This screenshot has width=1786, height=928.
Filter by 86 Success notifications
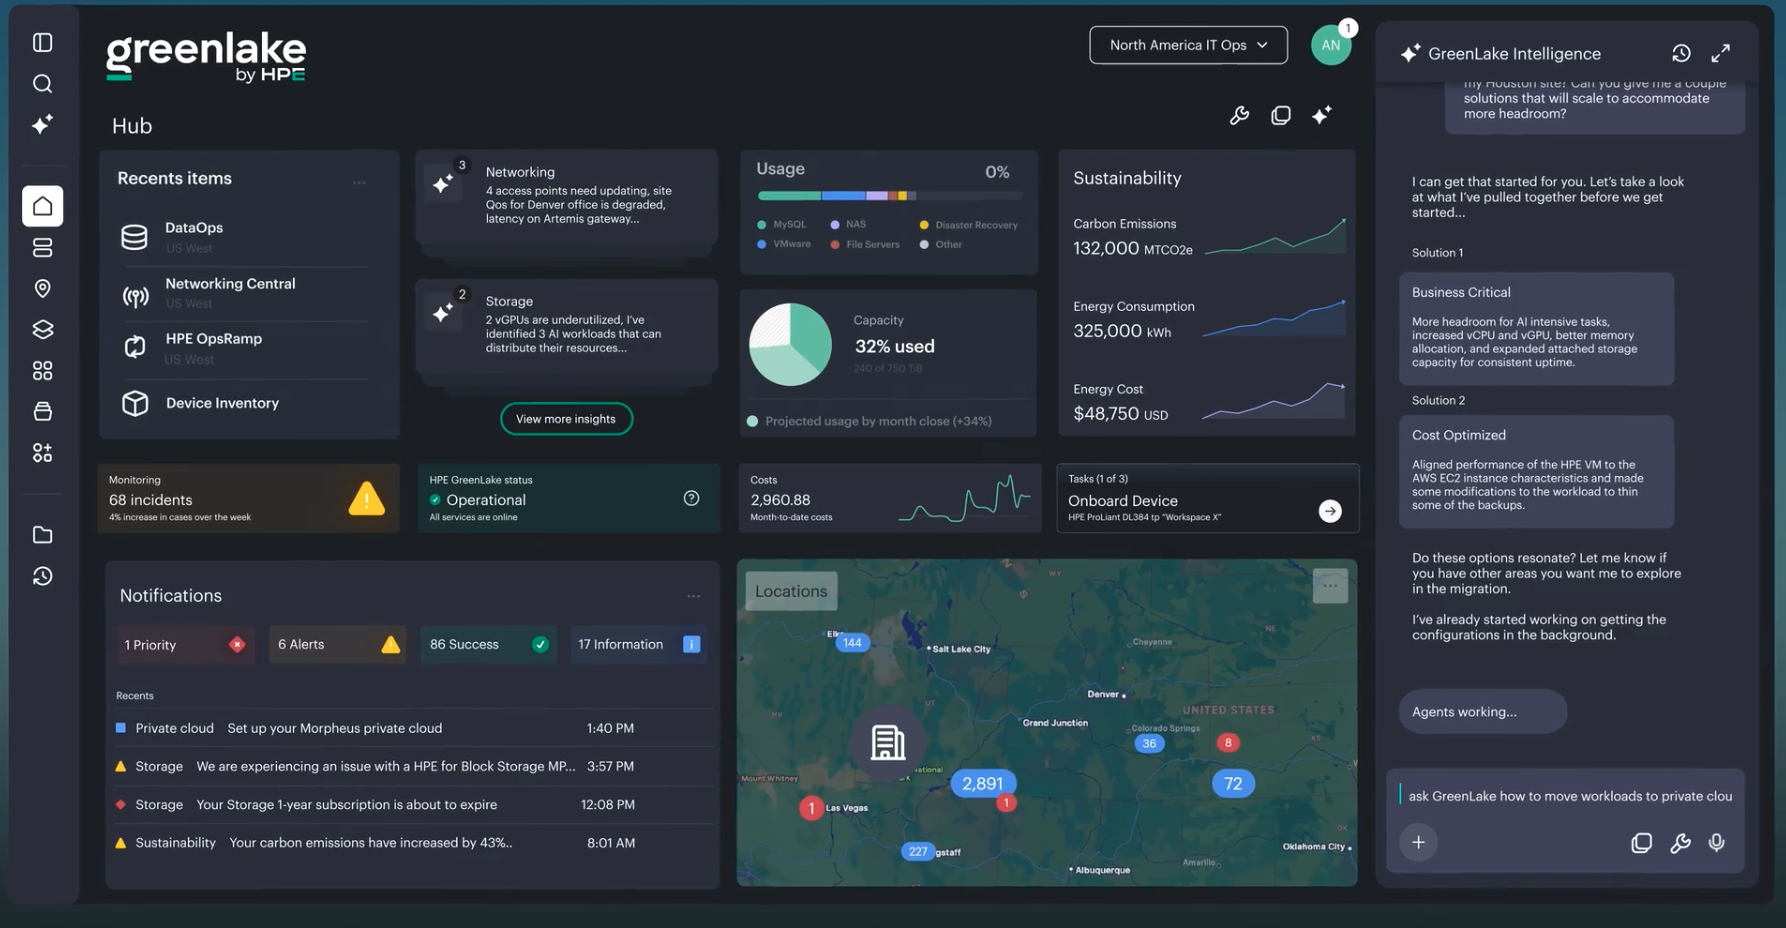click(489, 645)
